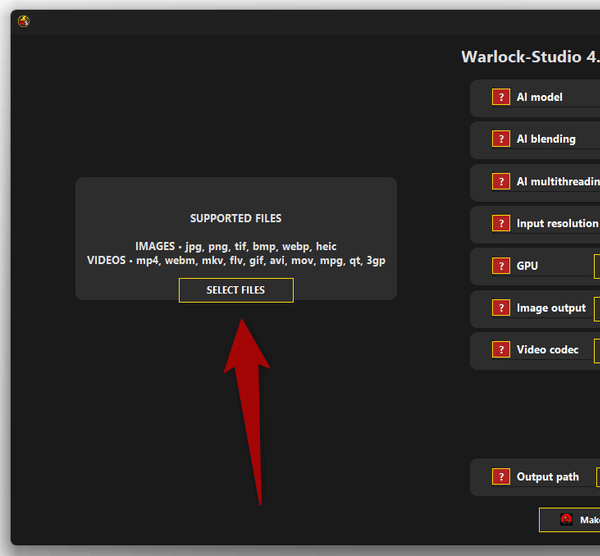Click the supported IMAGES formats line

click(x=236, y=246)
